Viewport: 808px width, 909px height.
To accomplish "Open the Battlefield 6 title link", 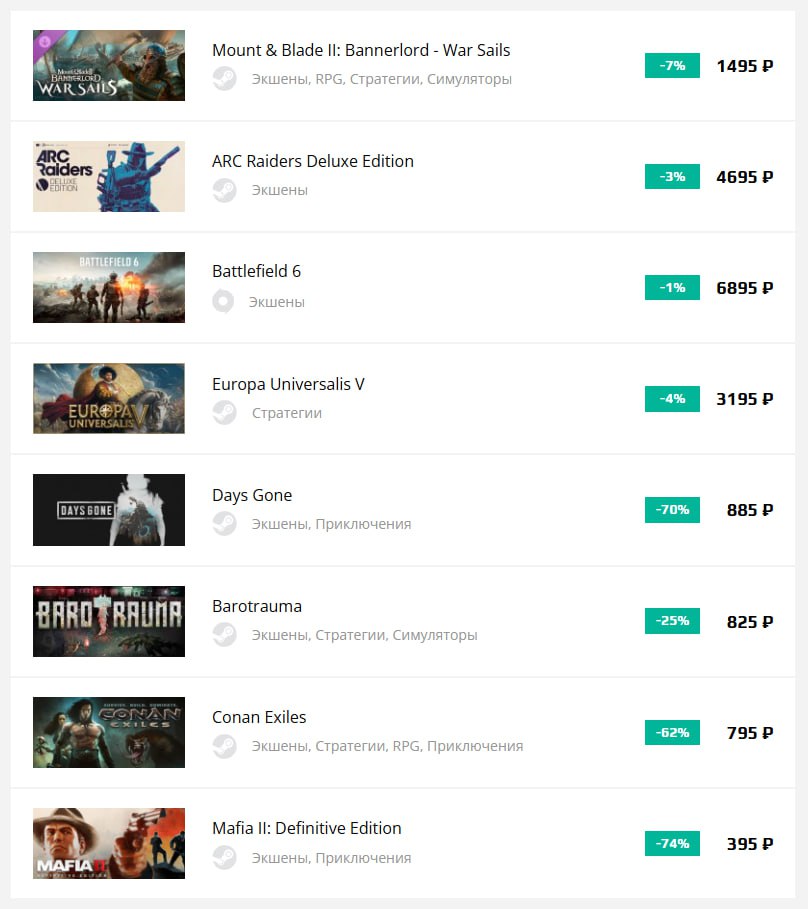I will [x=256, y=272].
